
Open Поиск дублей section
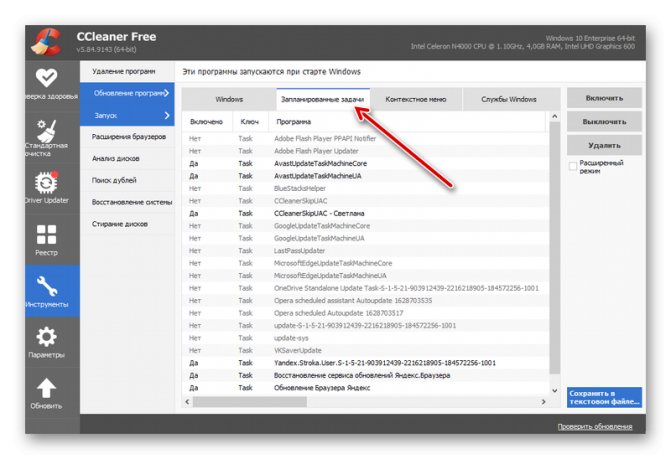[x=127, y=181]
